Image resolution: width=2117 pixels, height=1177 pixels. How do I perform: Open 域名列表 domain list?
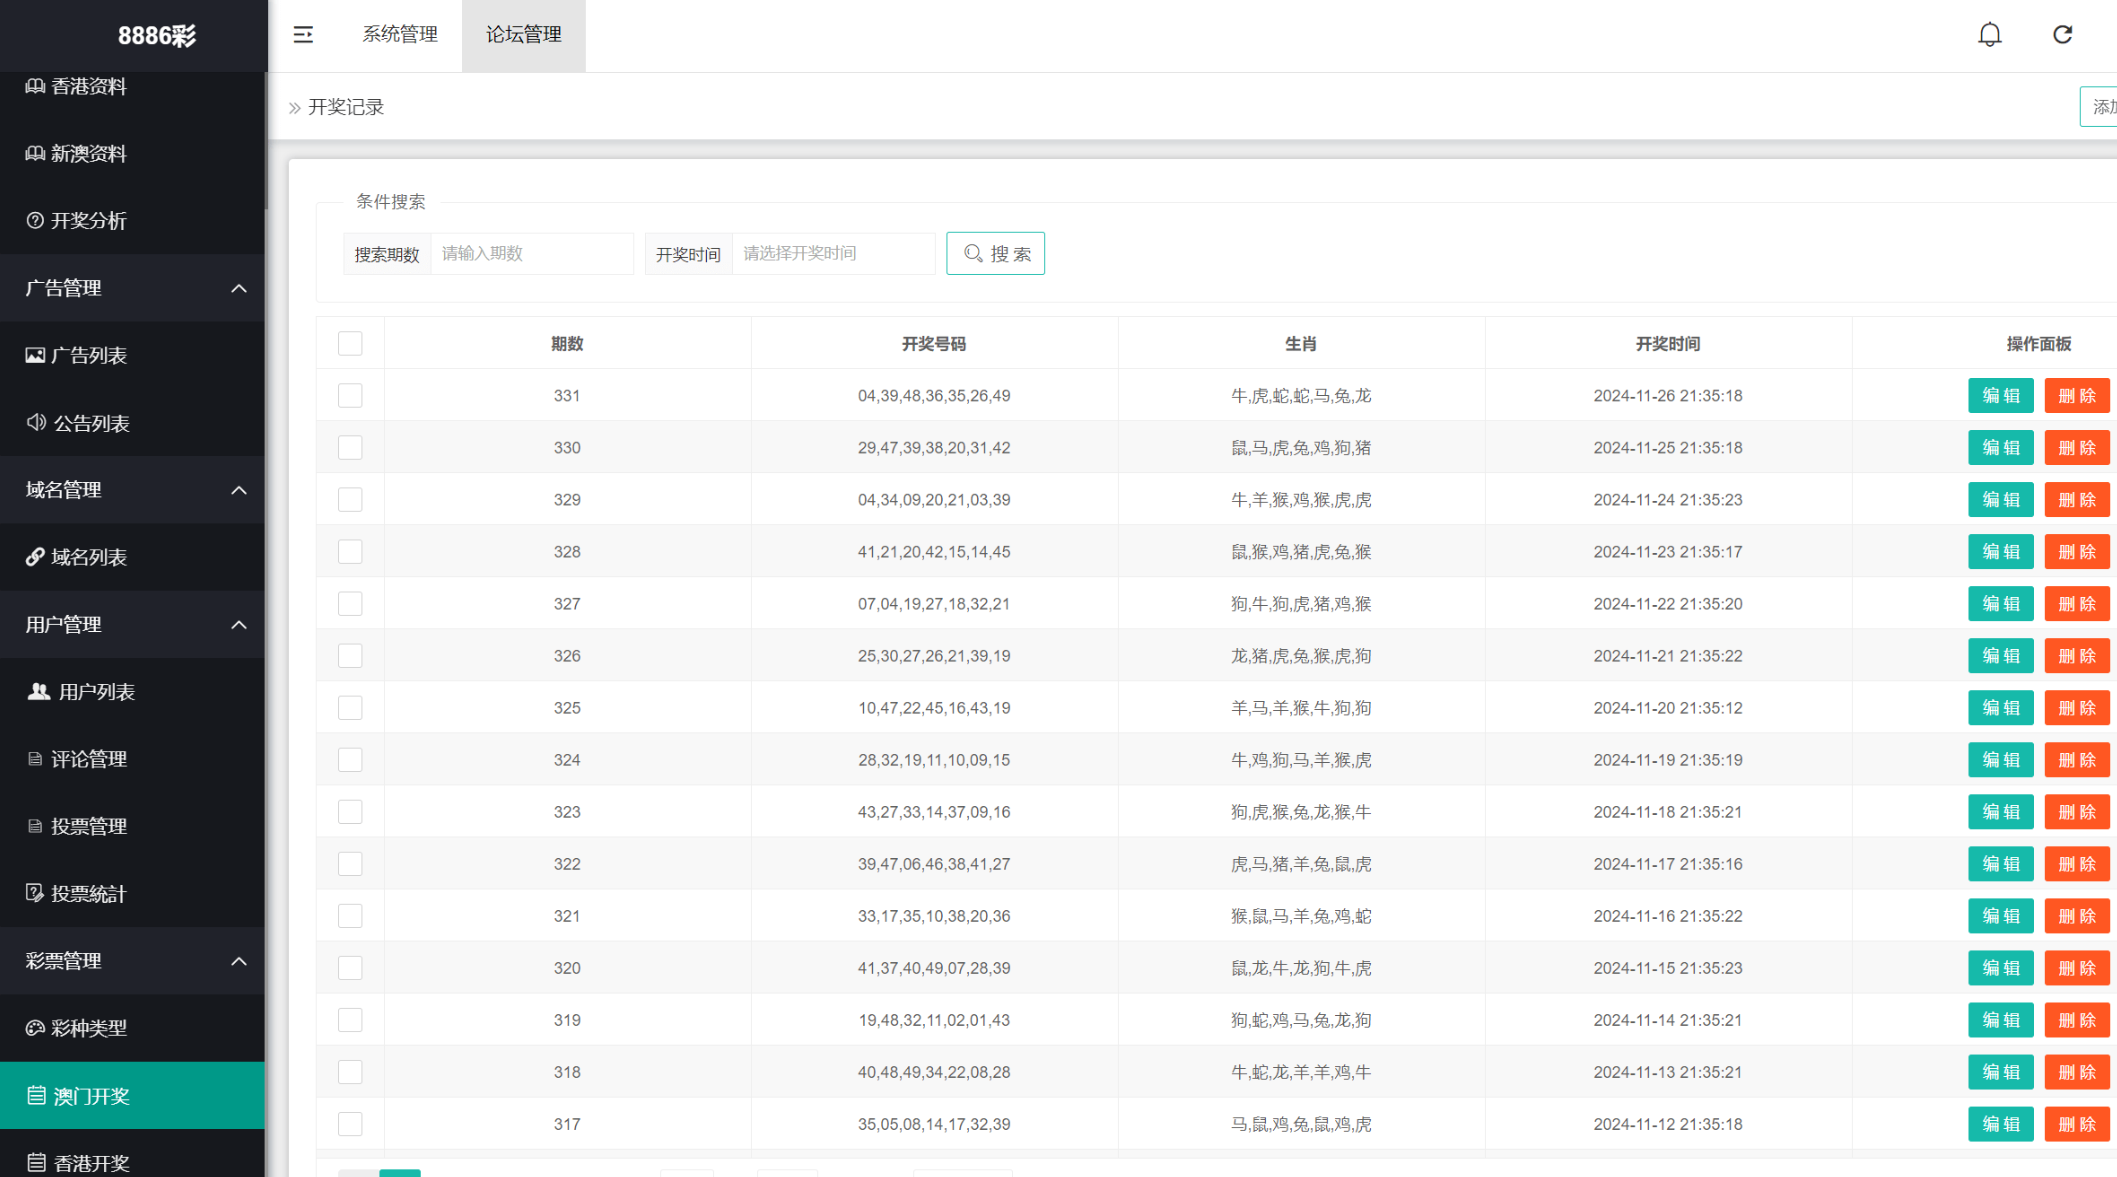pos(89,557)
